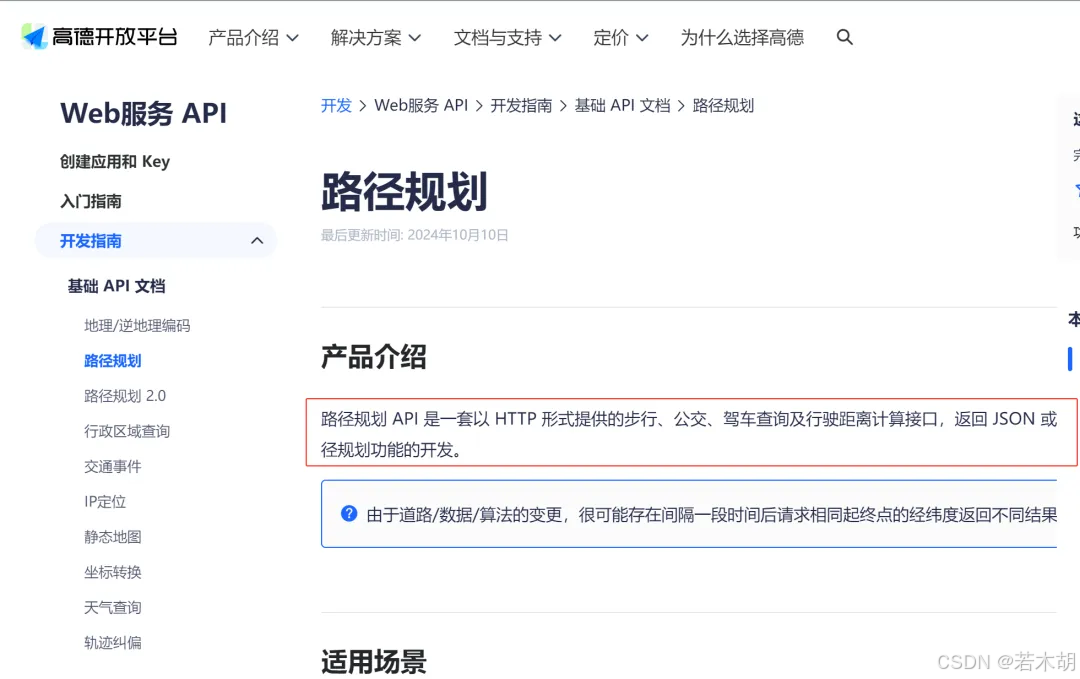
Task: Select 基础 API 文档 in the sidebar
Action: 116,286
